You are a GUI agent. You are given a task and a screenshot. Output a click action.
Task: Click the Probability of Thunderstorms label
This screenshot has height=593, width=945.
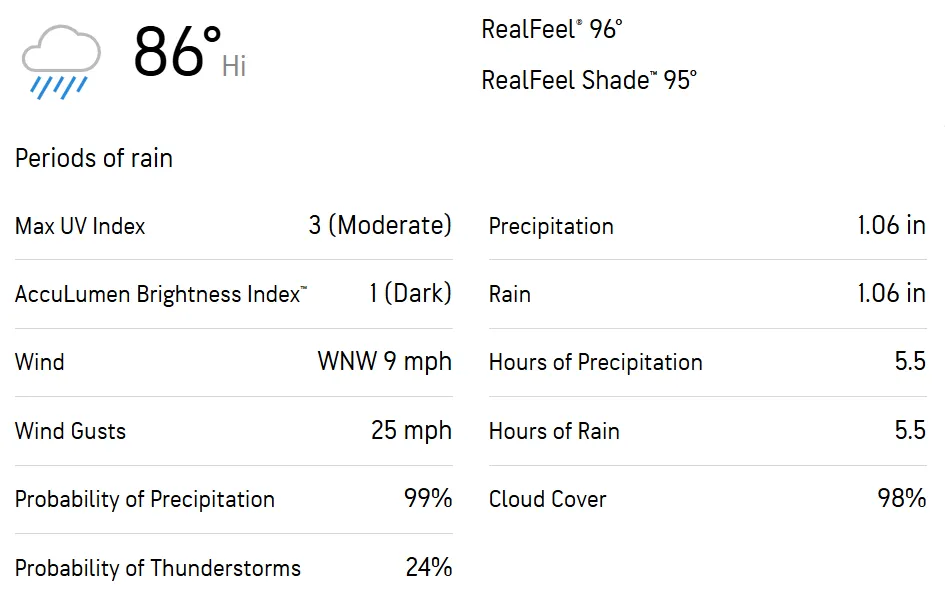tap(157, 568)
